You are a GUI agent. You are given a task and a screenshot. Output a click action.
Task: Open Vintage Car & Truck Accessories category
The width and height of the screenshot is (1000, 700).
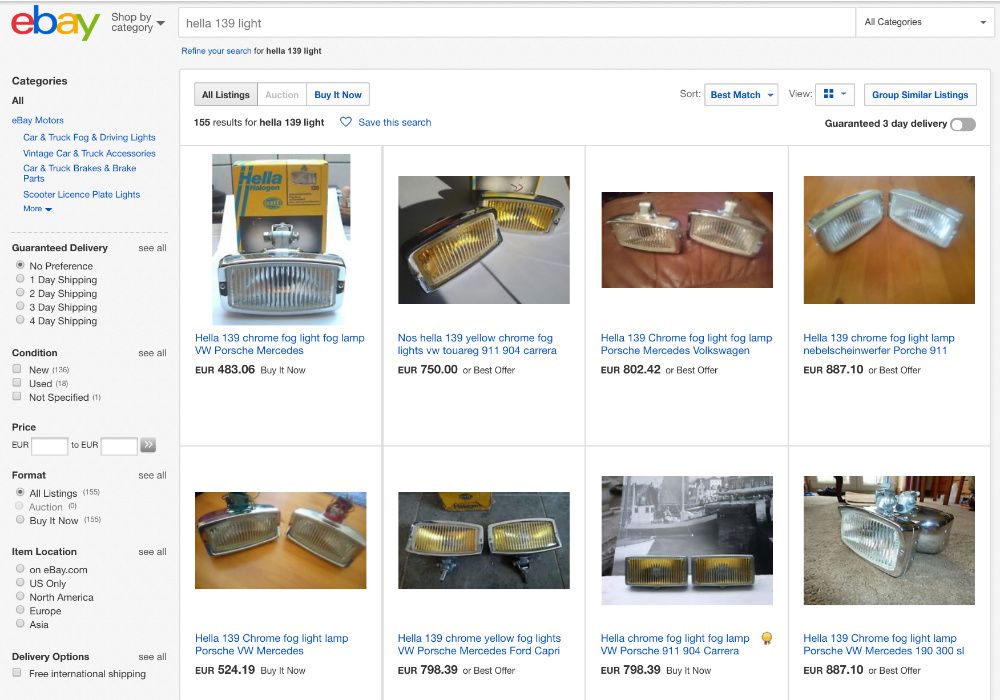click(x=89, y=153)
